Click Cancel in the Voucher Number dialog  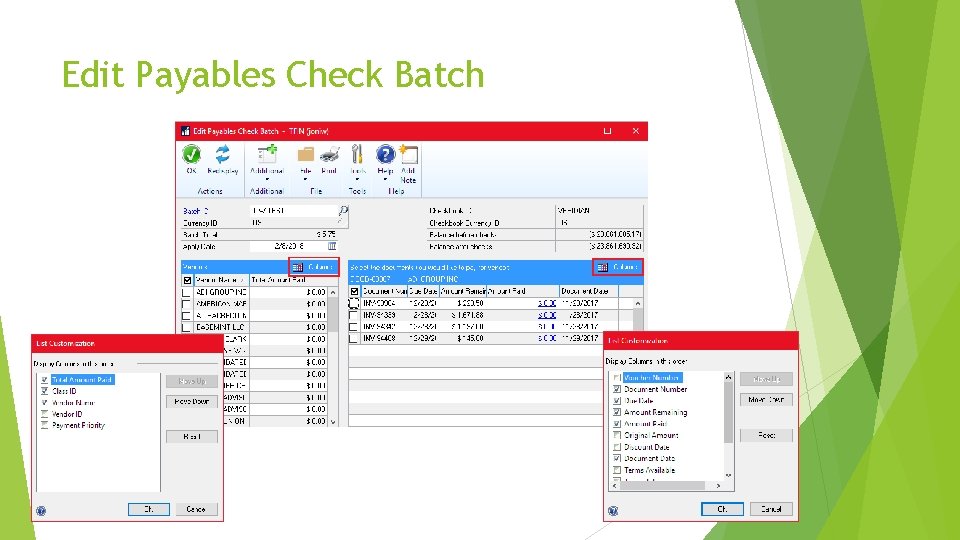tap(771, 509)
